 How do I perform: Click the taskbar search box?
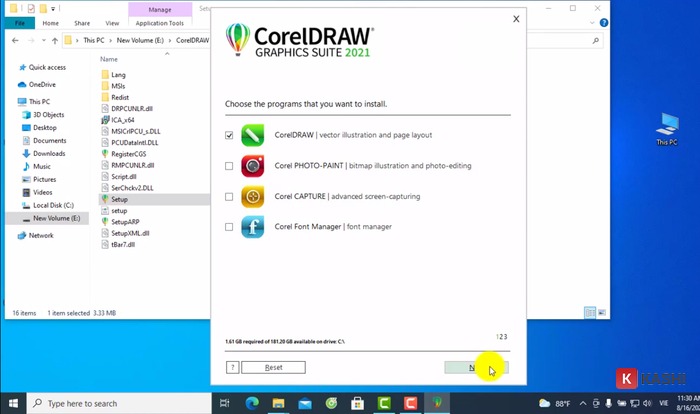119,403
